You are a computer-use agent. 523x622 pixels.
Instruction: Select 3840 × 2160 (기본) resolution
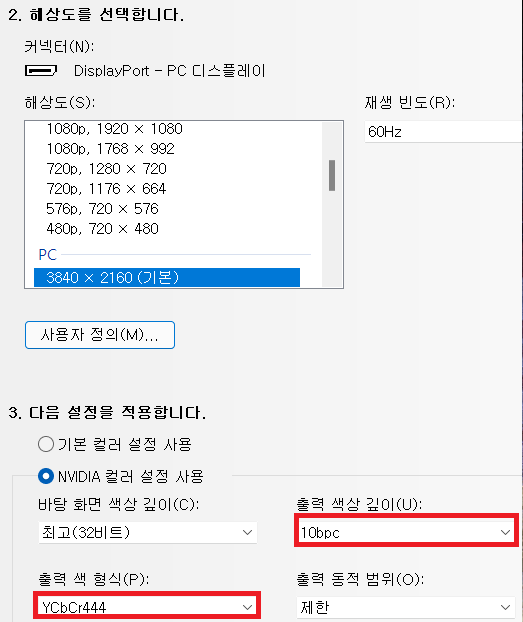coord(167,277)
